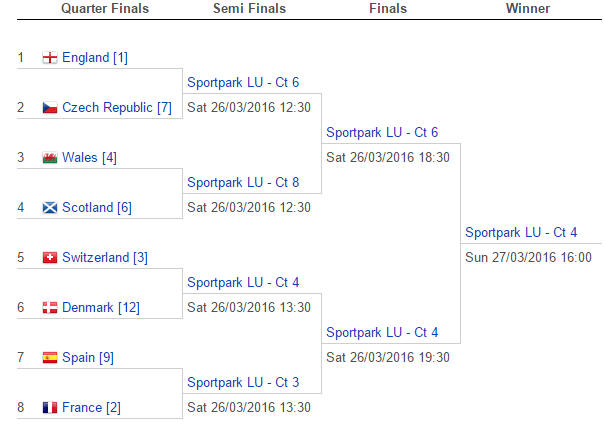Viewport: 604px width, 428px height.
Task: Open Sportpark LU - Ct 3 match link
Action: click(x=243, y=382)
